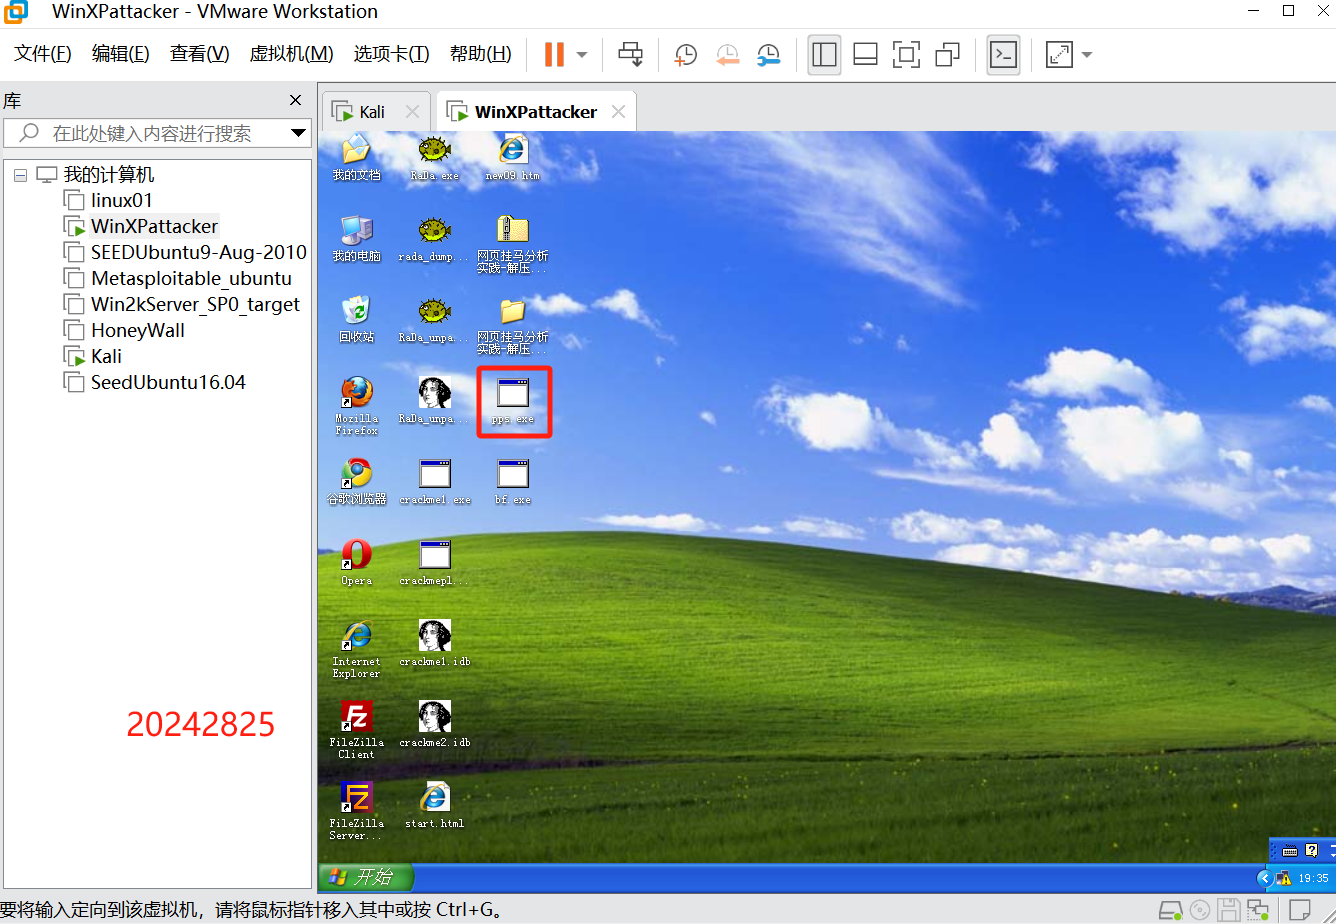Image resolution: width=1336 pixels, height=924 pixels.
Task: Select SeedUbuntu16.04 in the library
Action: [x=168, y=382]
